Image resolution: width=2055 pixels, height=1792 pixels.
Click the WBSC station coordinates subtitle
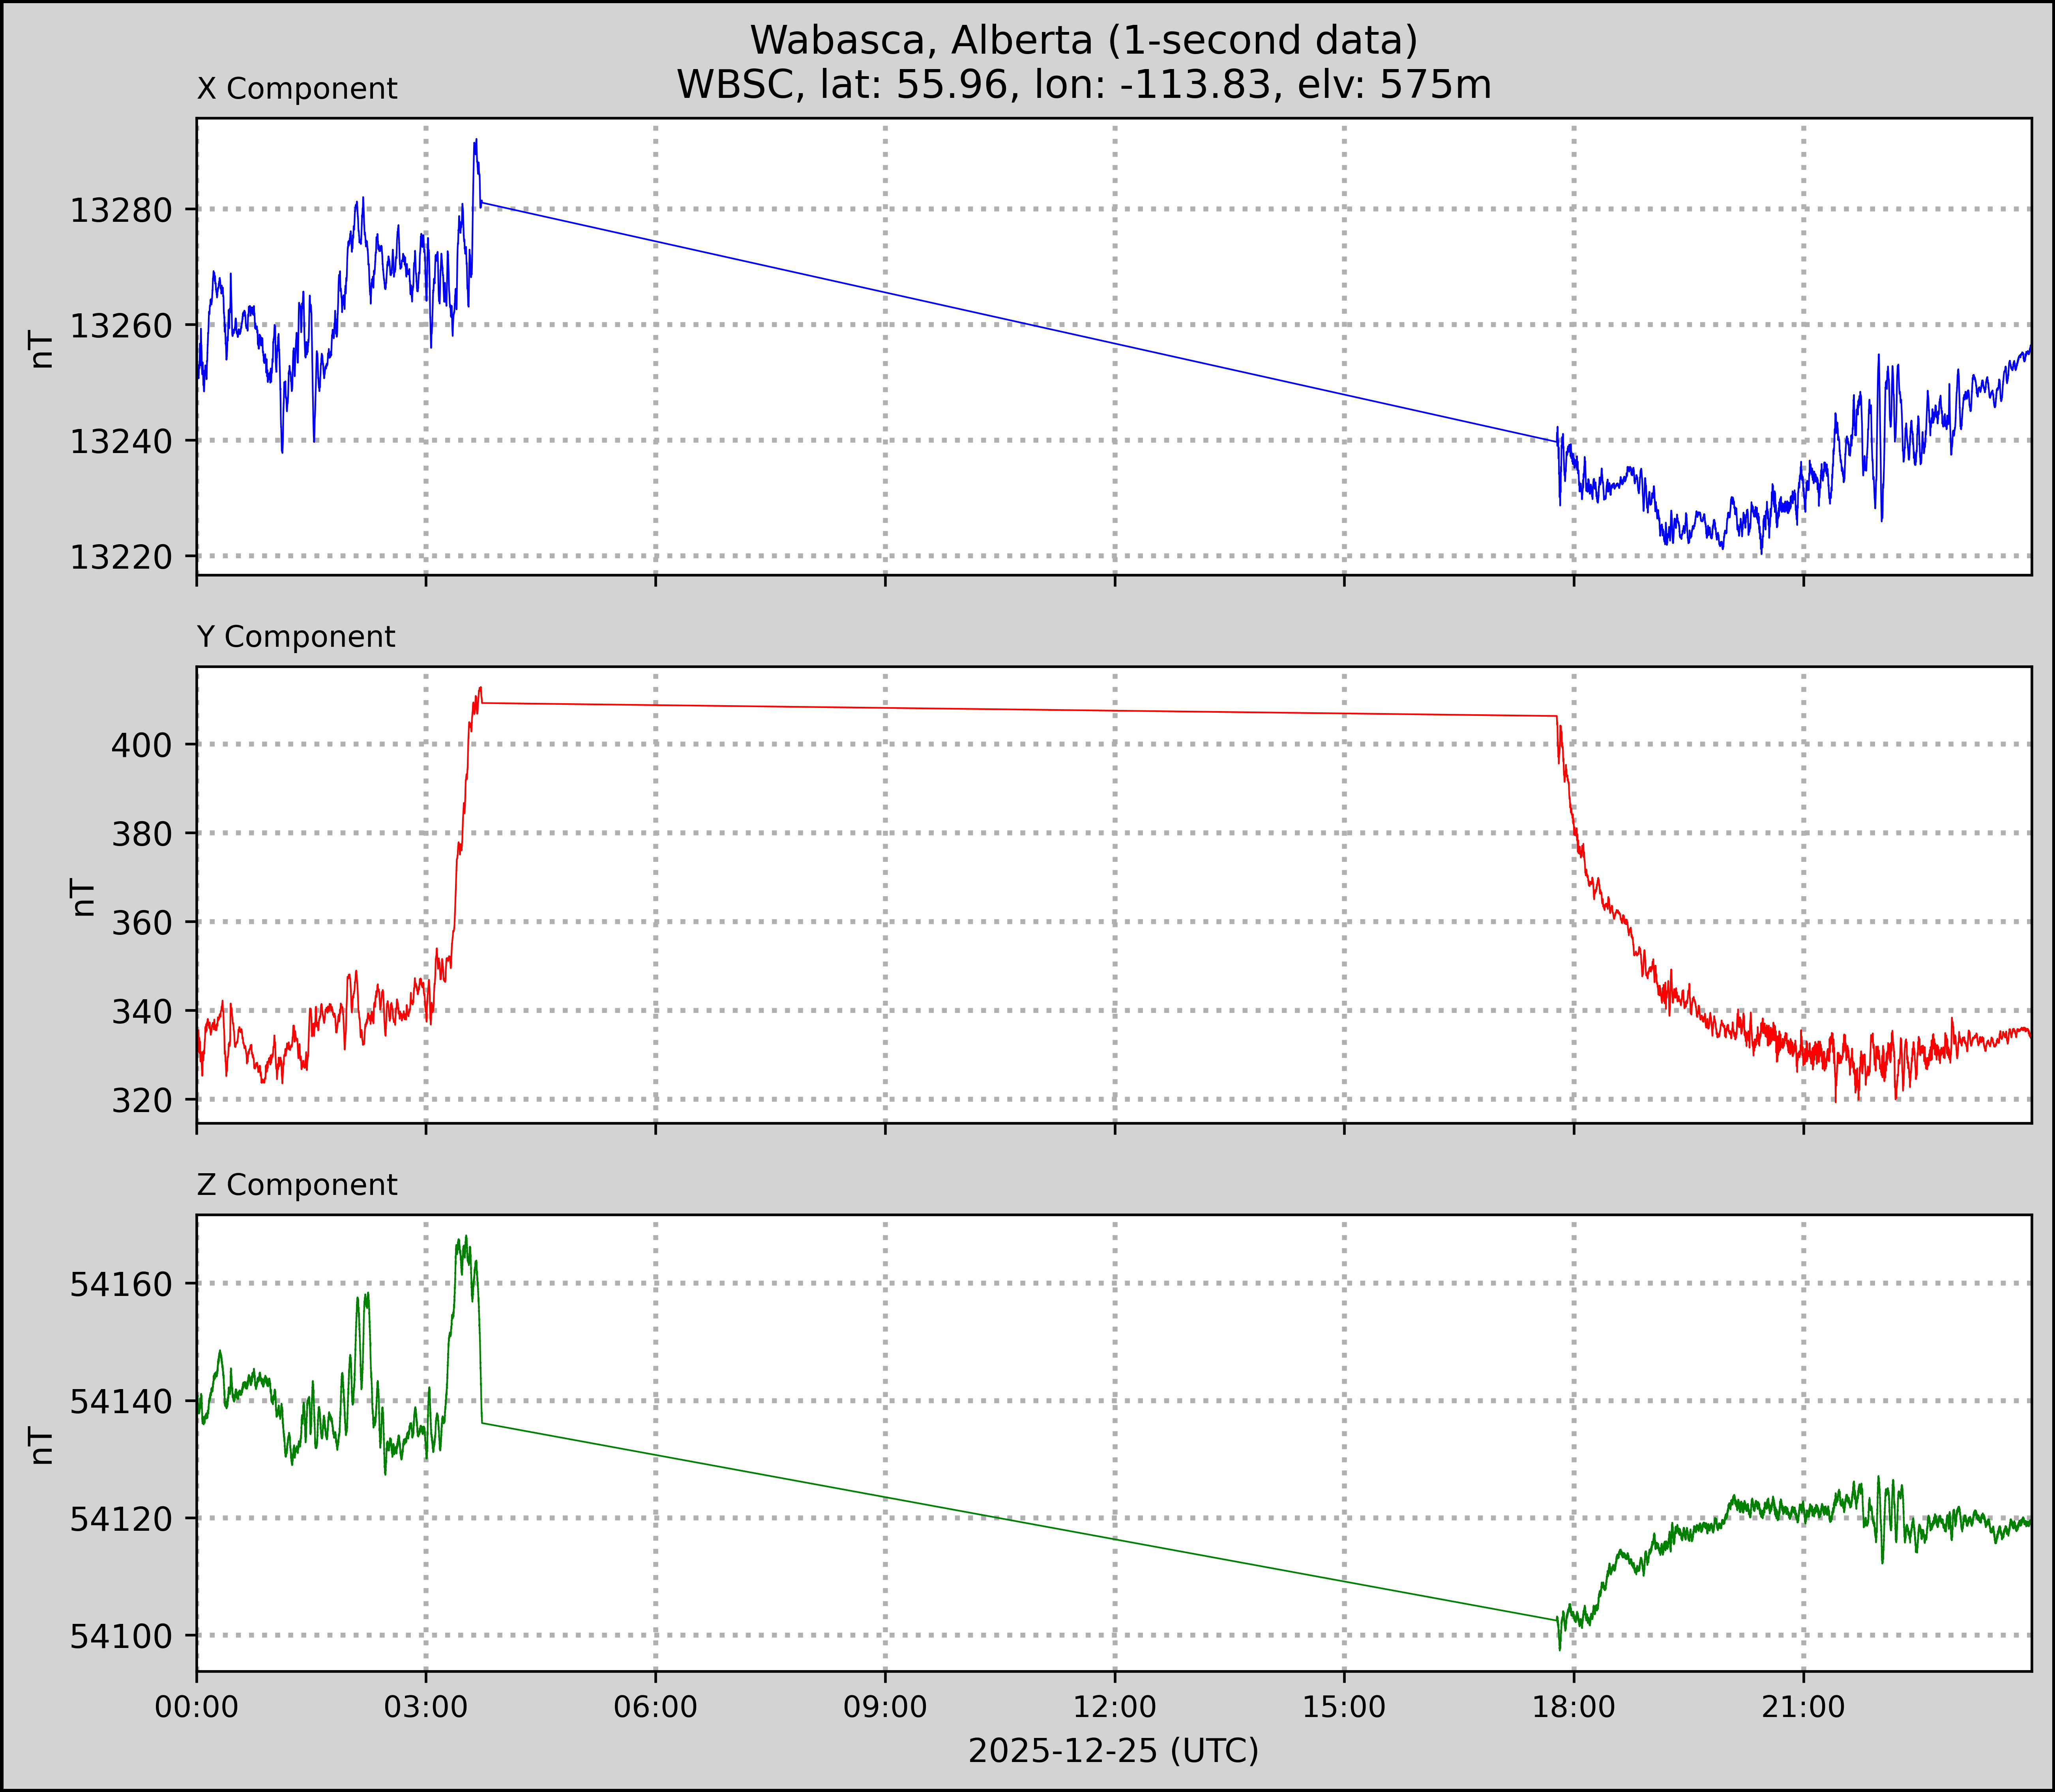1084,85
